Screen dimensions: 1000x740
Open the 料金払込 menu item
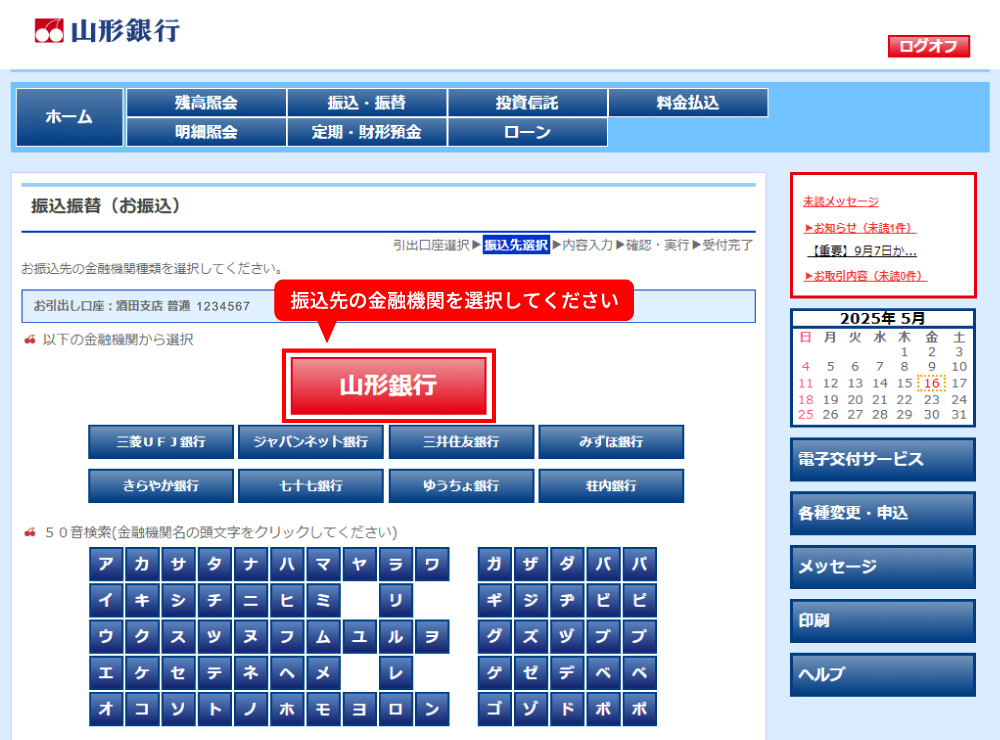[x=688, y=103]
